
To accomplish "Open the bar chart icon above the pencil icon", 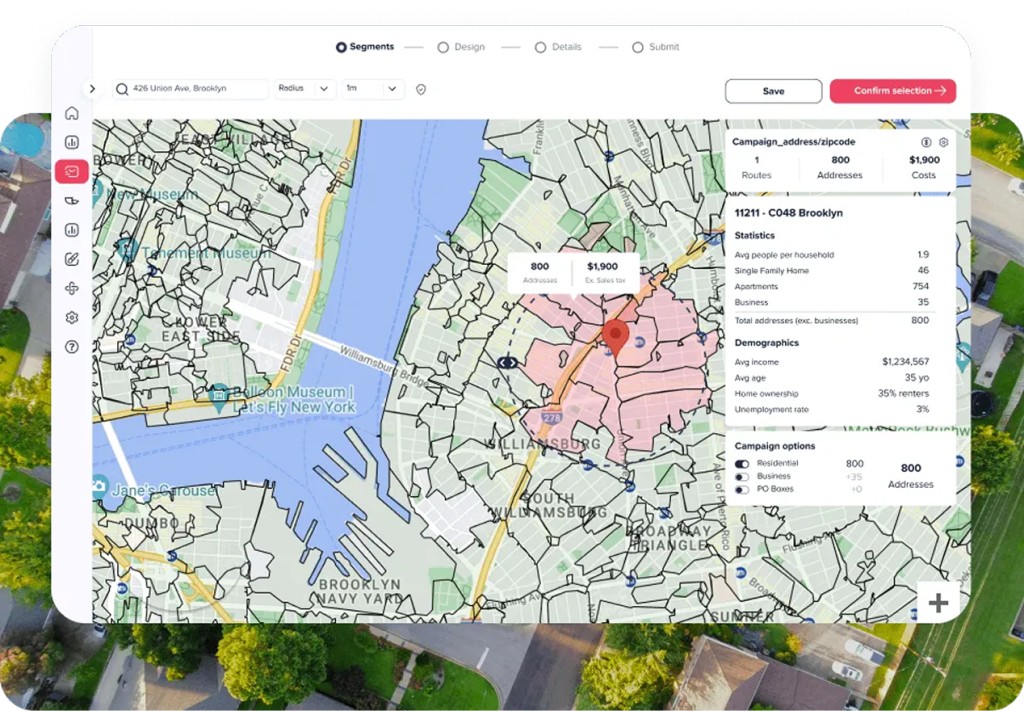I will (72, 230).
